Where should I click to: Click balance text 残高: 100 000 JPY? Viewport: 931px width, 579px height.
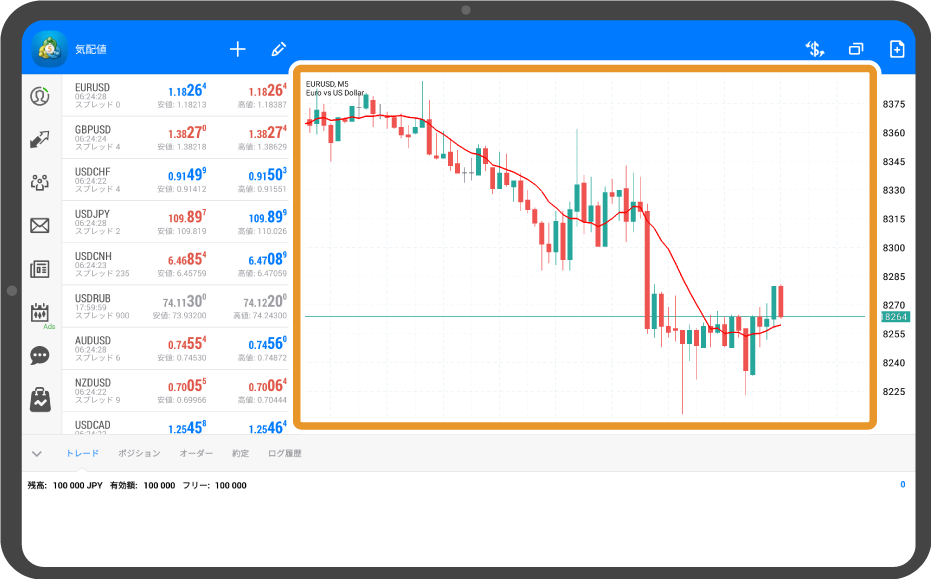click(x=65, y=485)
